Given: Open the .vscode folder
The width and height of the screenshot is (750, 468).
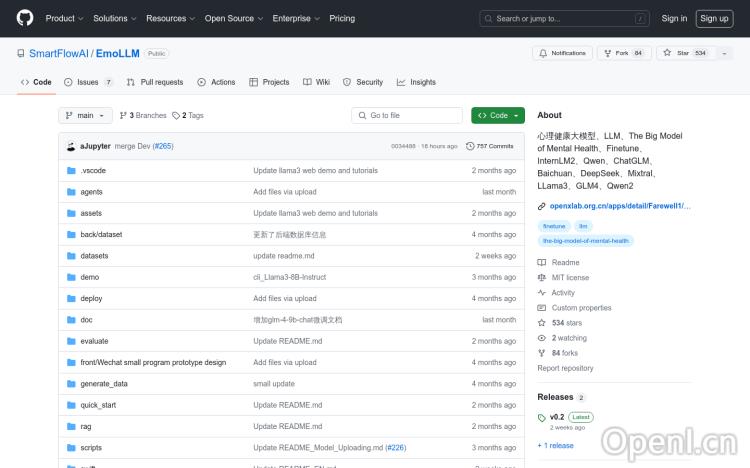Looking at the screenshot, I should pyautogui.click(x=93, y=171).
